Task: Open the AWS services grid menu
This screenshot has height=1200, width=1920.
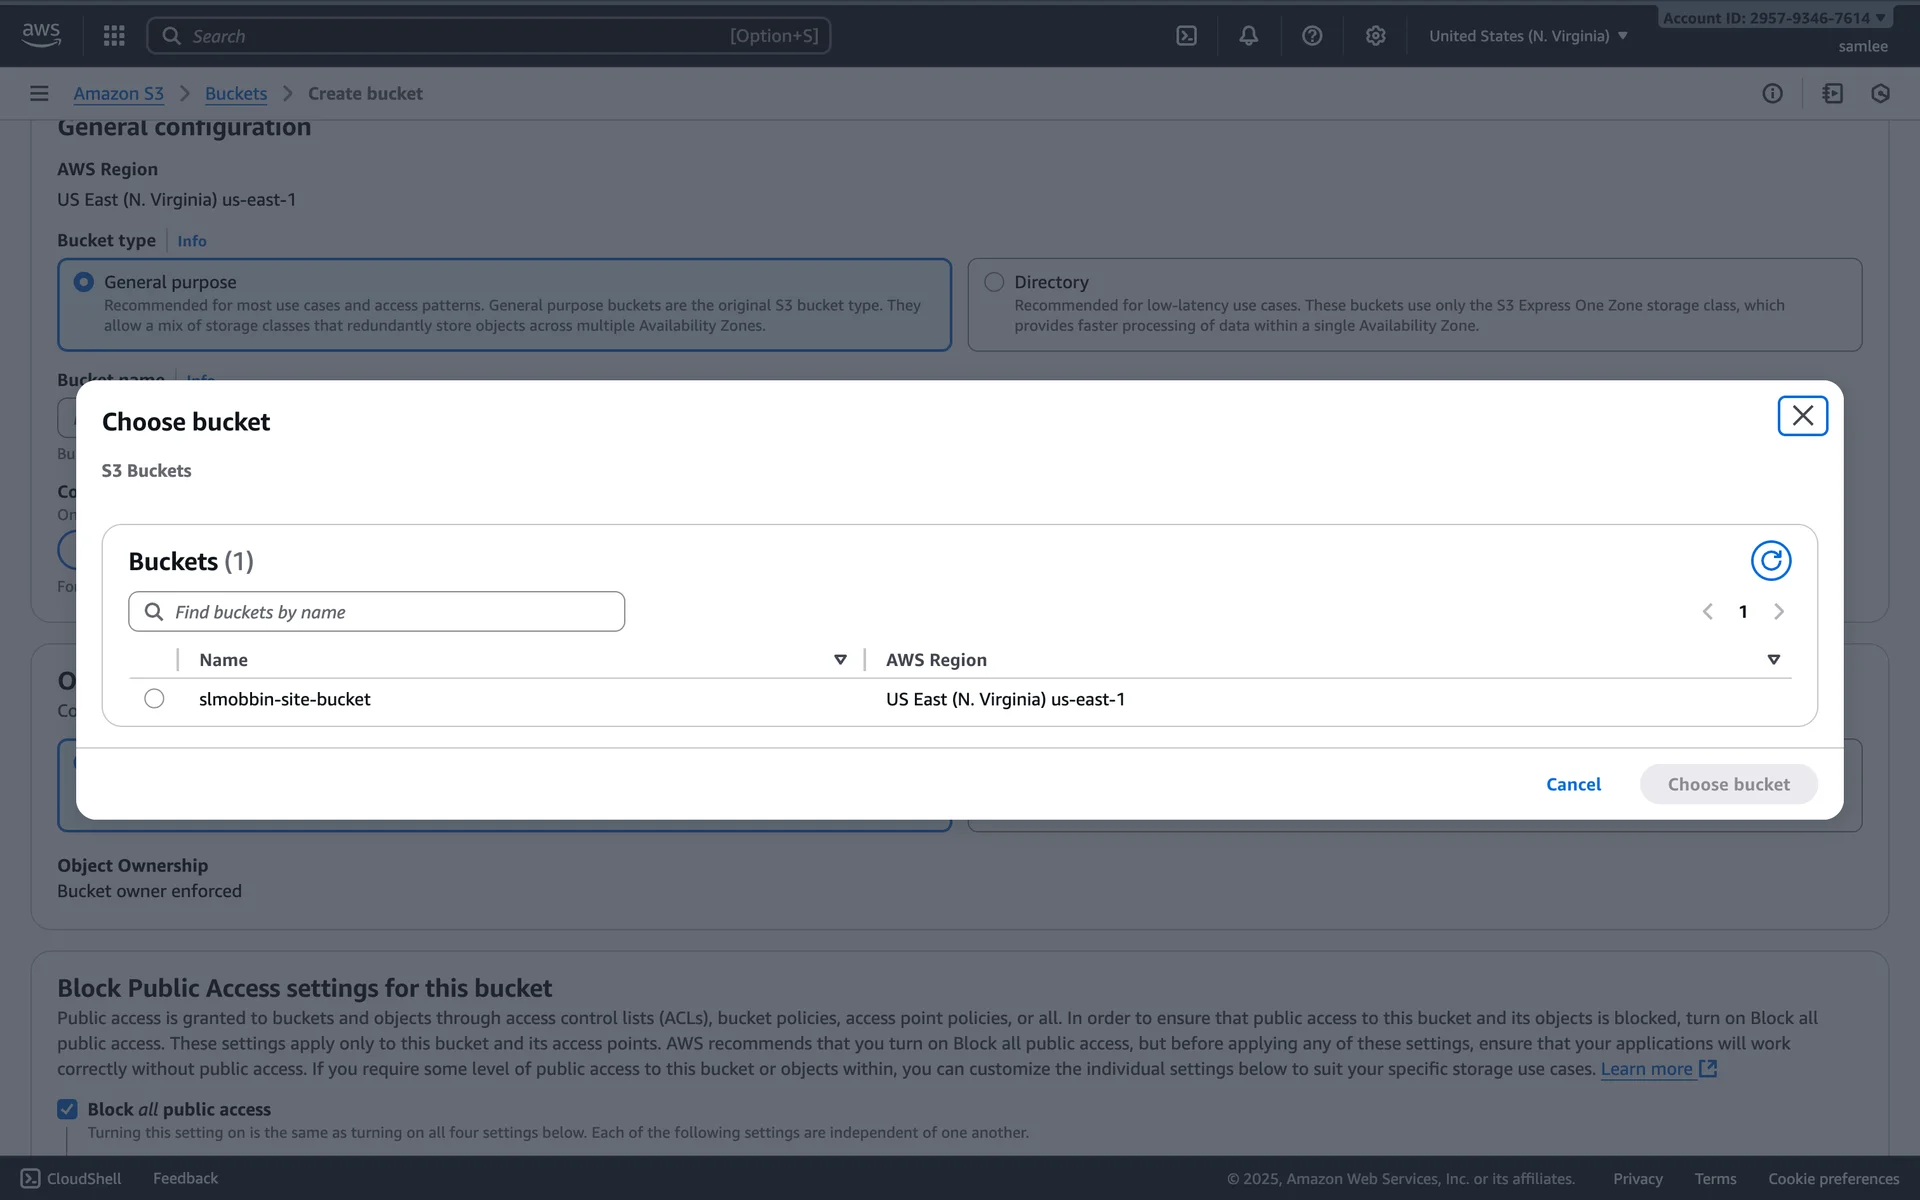Action: [114, 36]
